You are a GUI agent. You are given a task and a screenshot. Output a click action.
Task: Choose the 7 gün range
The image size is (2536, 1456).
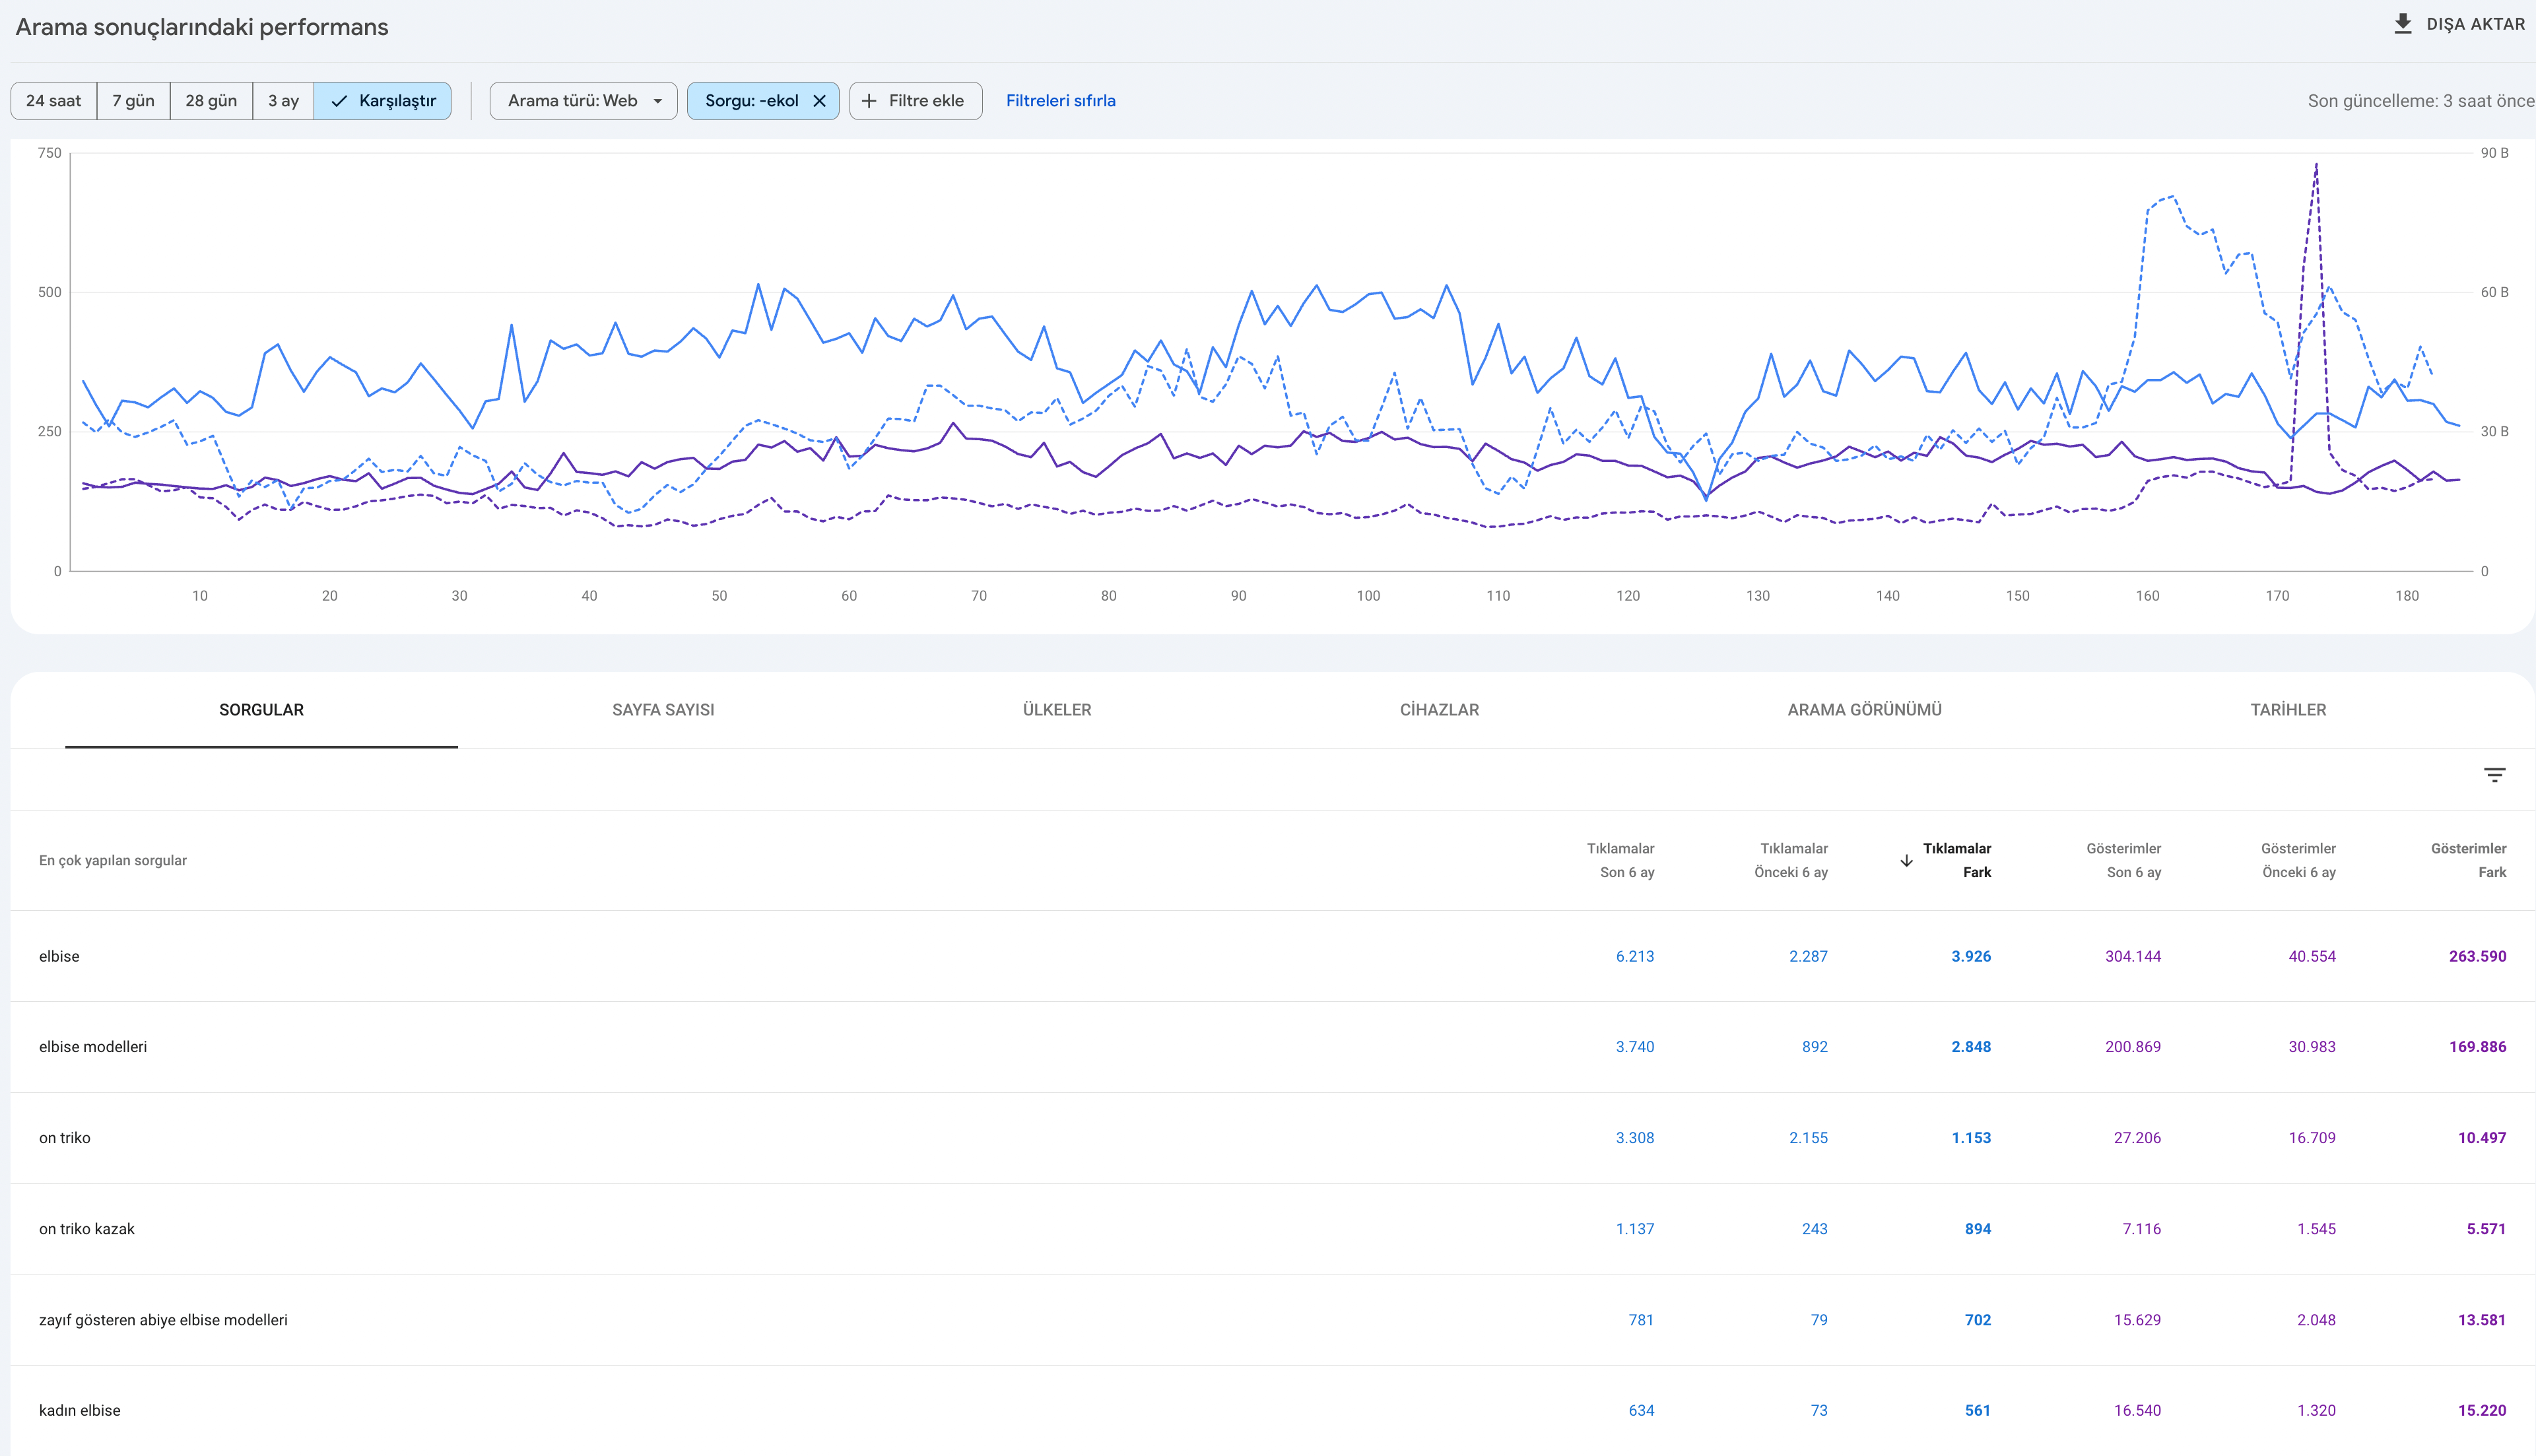click(133, 101)
